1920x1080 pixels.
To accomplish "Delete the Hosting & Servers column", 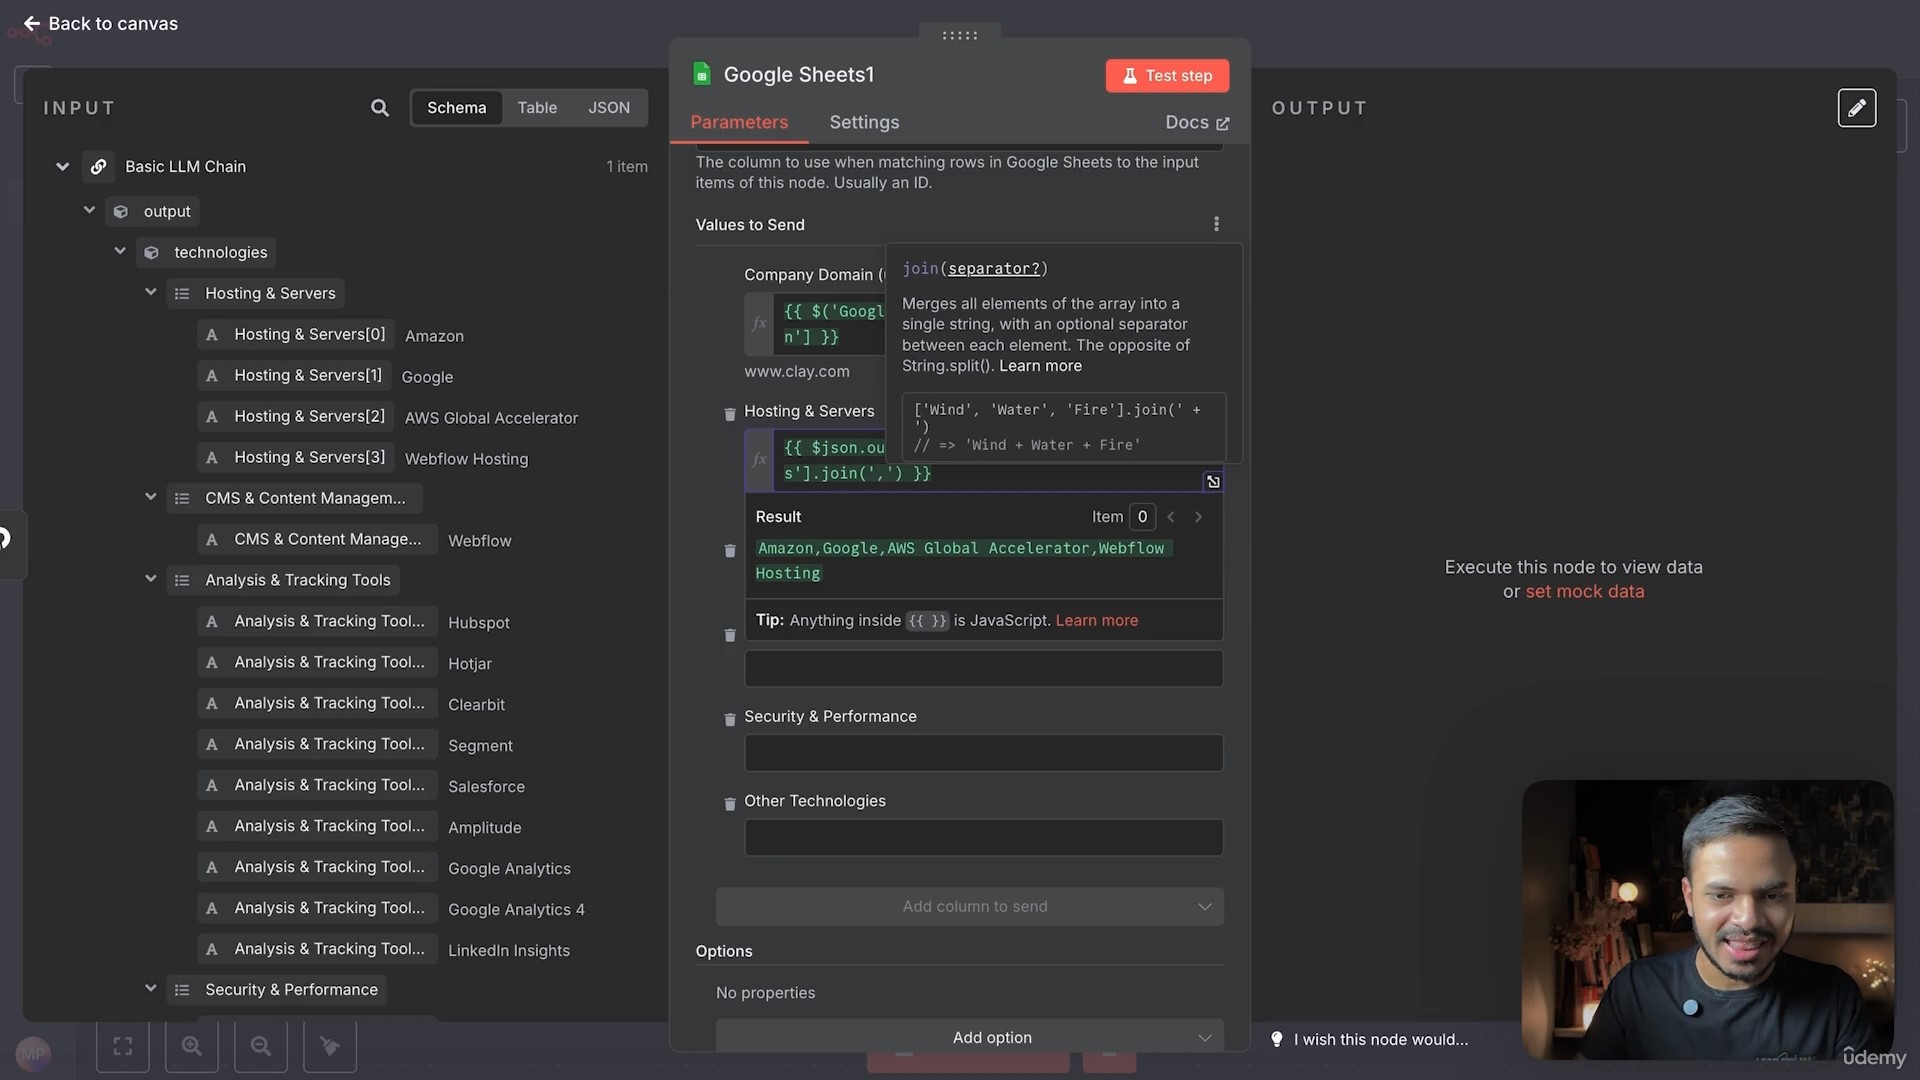I will tap(730, 413).
